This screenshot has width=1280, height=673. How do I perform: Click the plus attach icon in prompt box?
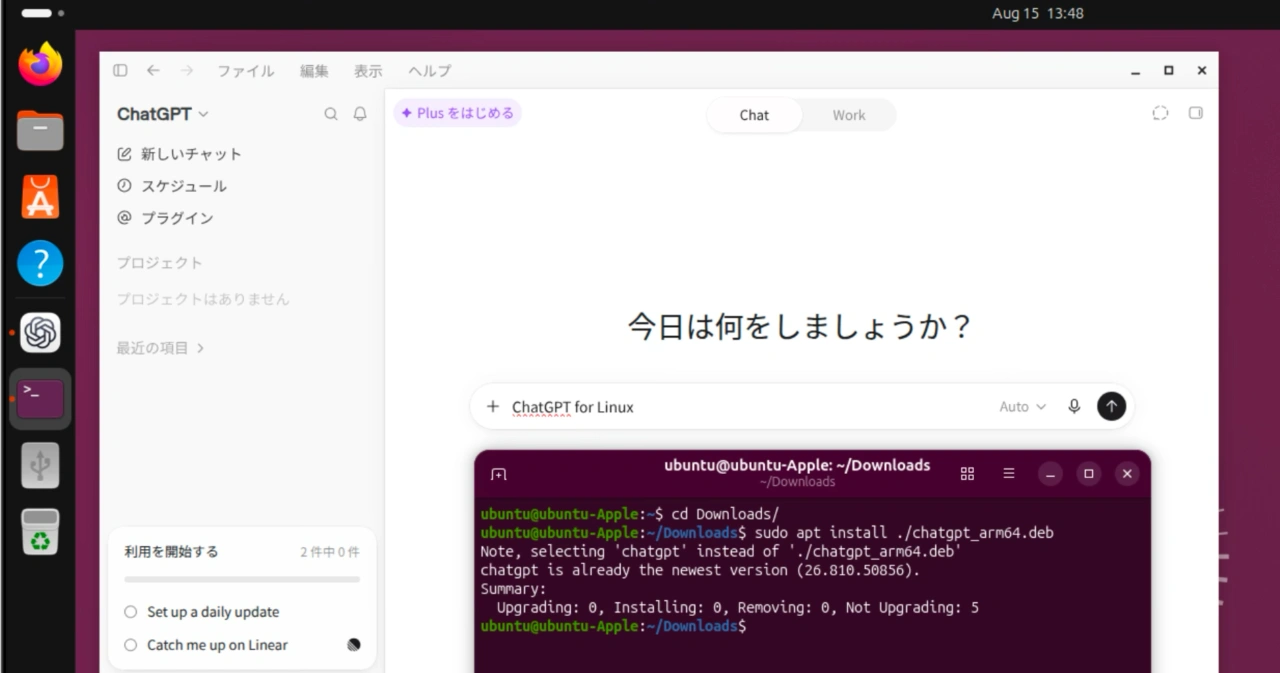pyautogui.click(x=492, y=406)
